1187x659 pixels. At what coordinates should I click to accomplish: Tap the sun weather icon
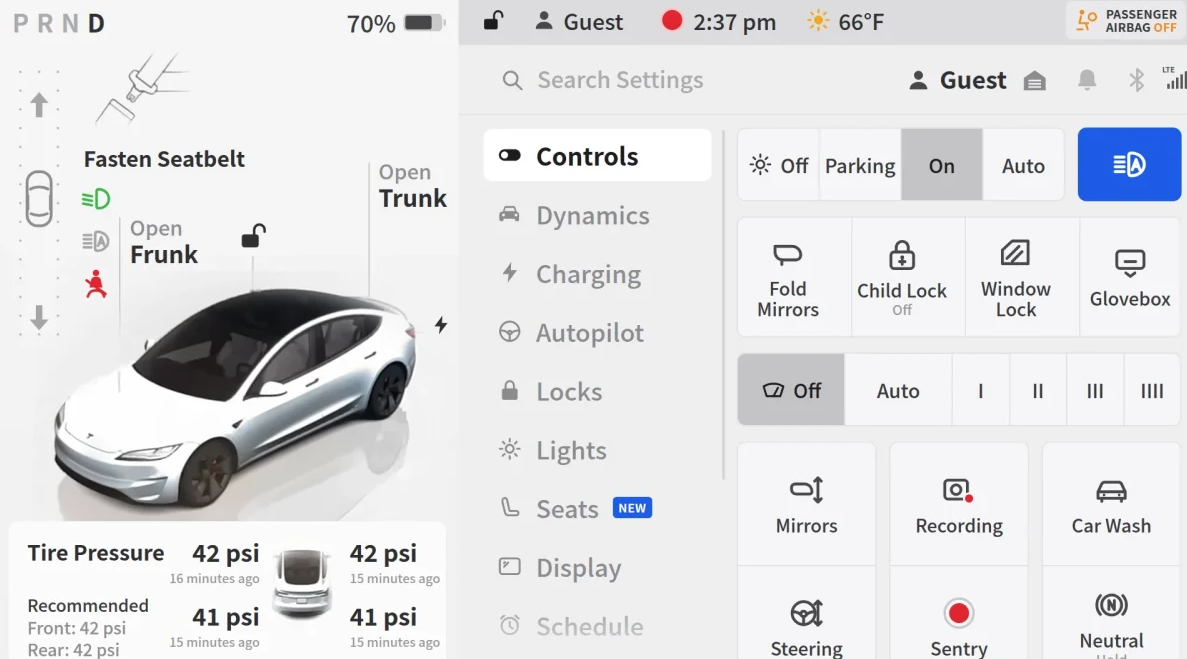pos(818,21)
